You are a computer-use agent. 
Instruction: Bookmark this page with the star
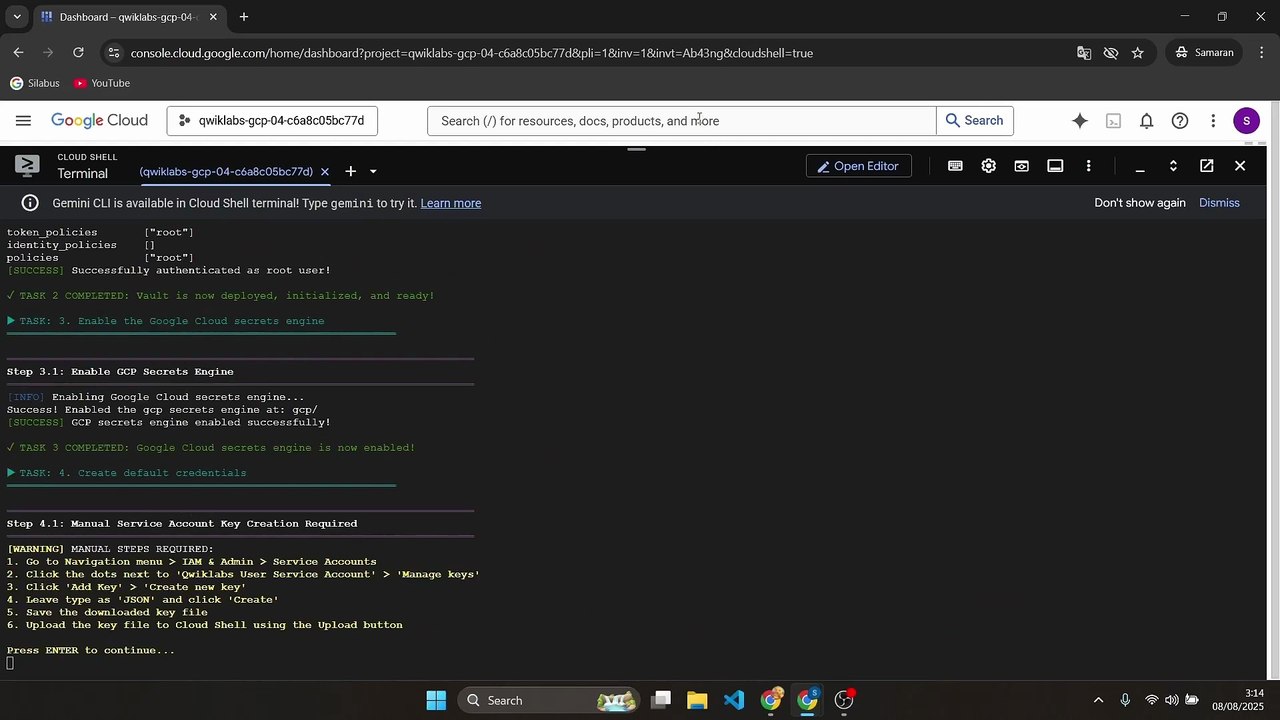tap(1138, 52)
